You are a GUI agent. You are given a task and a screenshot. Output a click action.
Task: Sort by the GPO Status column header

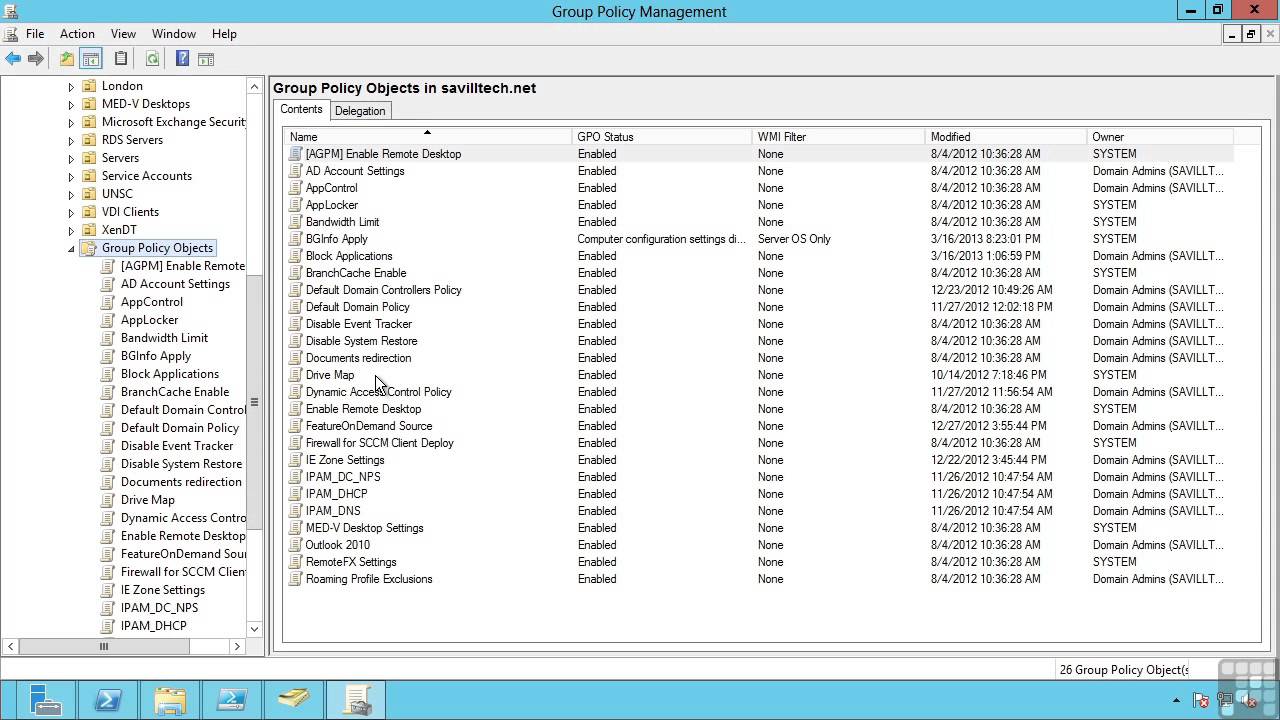661,137
